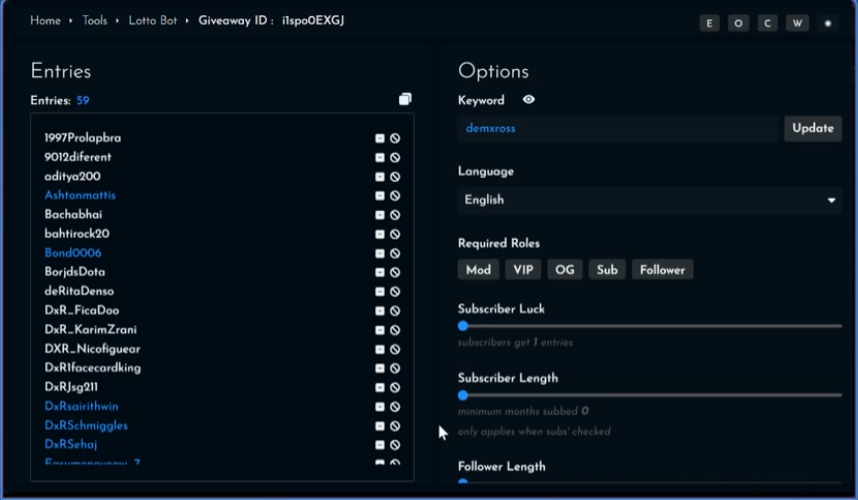Remove entry DXR_Nicofiguear with minus icon
Image resolution: width=858 pixels, height=500 pixels.
pos(380,349)
